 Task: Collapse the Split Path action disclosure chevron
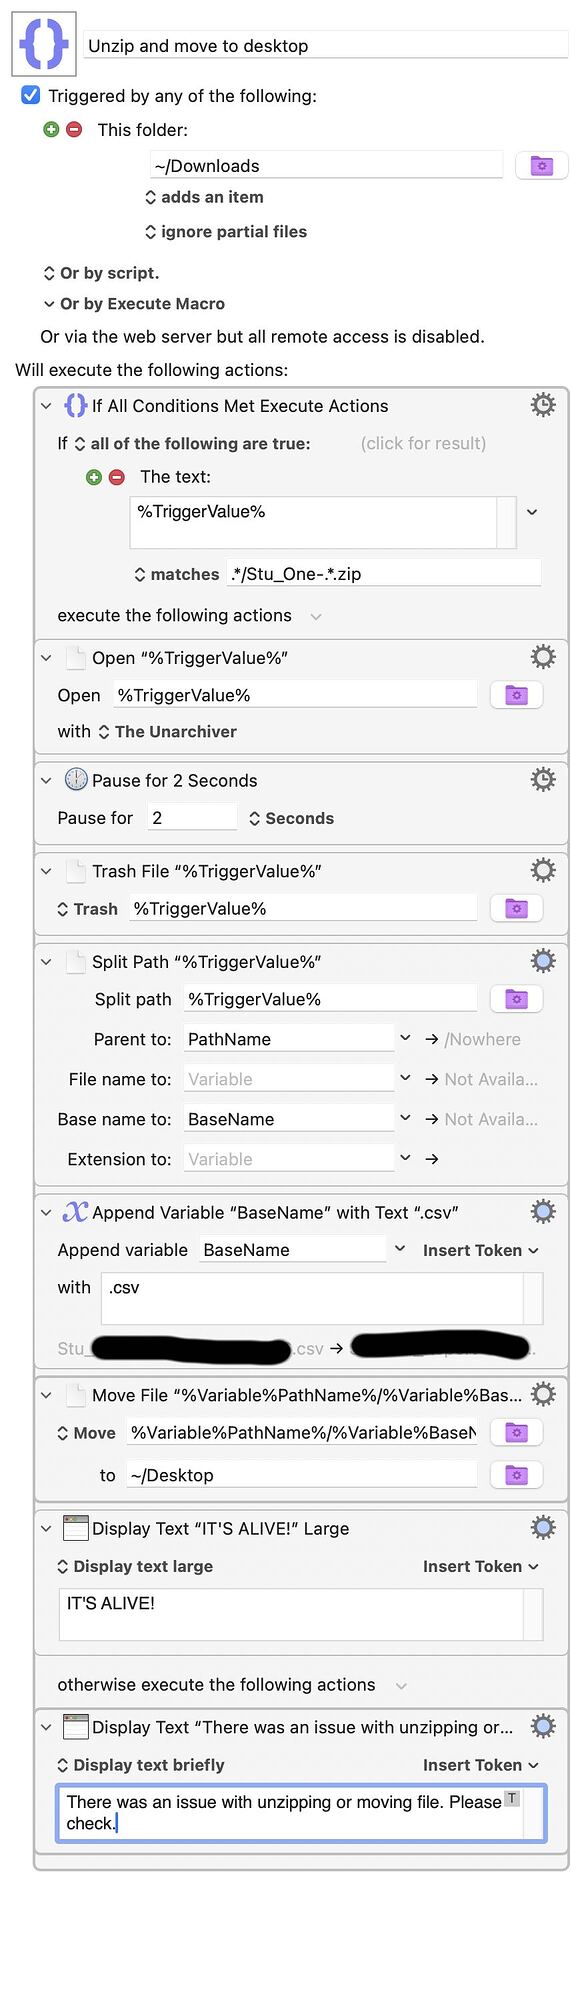[46, 962]
